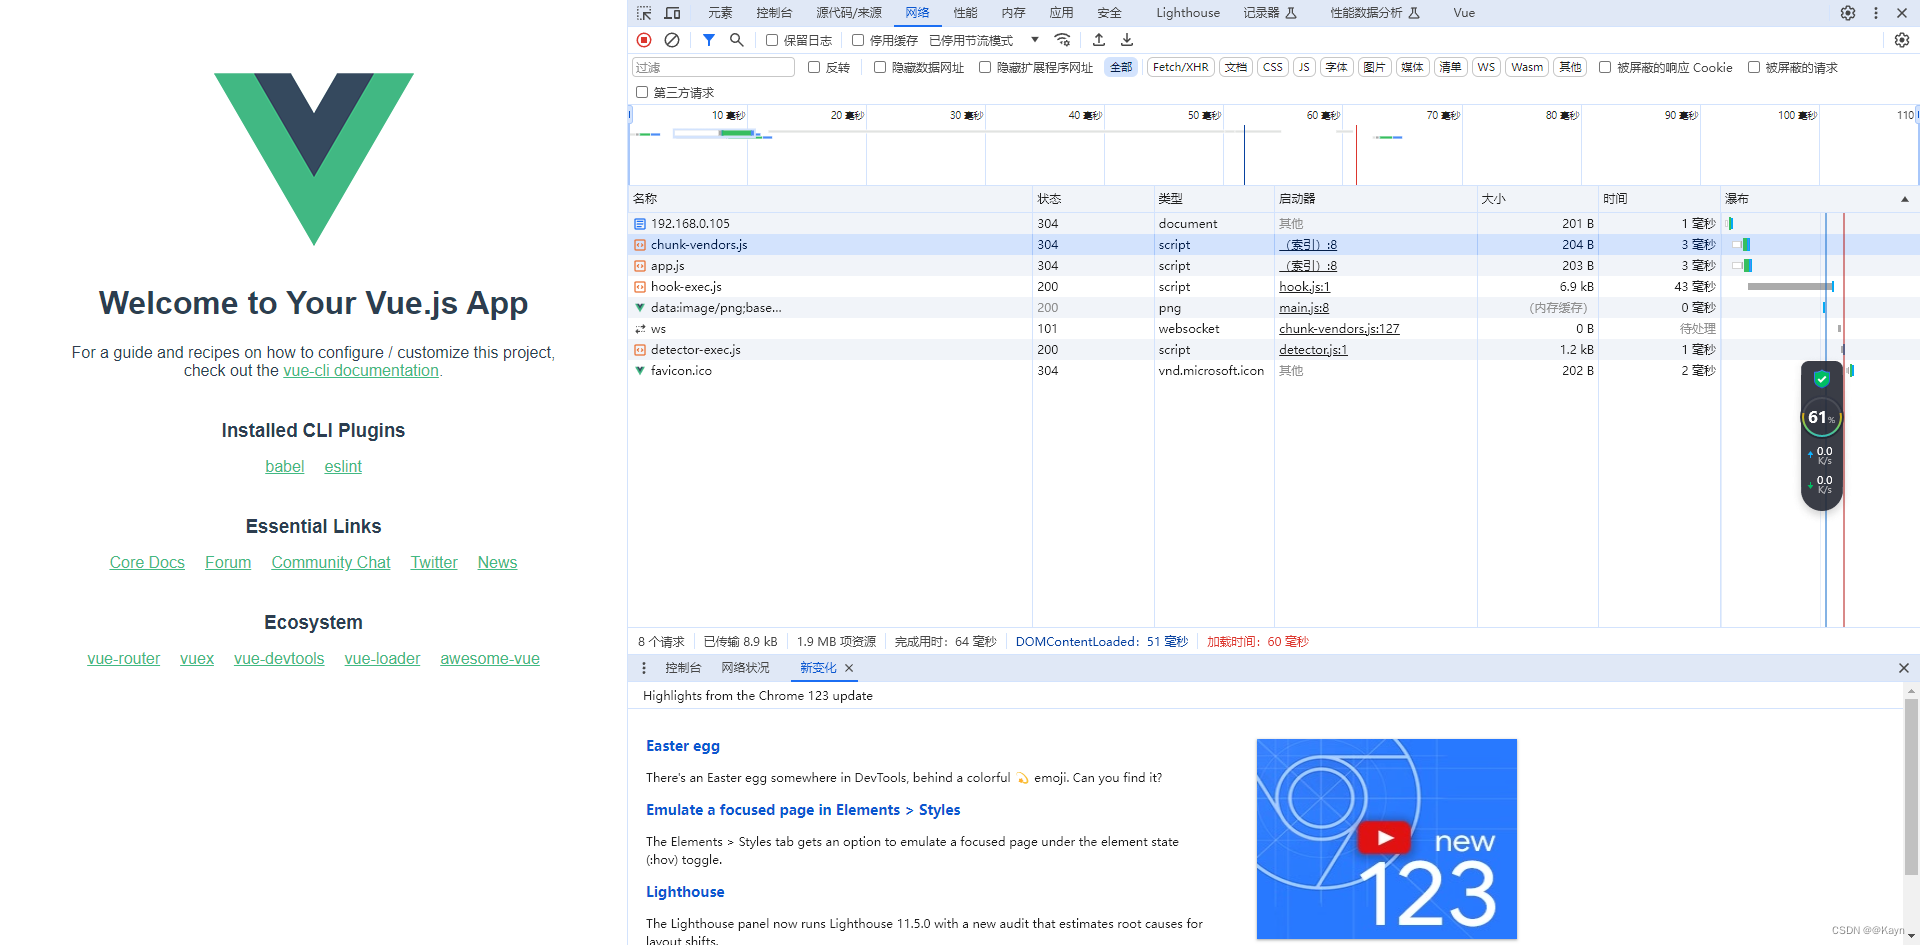Click the 过滤 filter input field
Viewport: 1920px width, 945px height.
coord(713,67)
